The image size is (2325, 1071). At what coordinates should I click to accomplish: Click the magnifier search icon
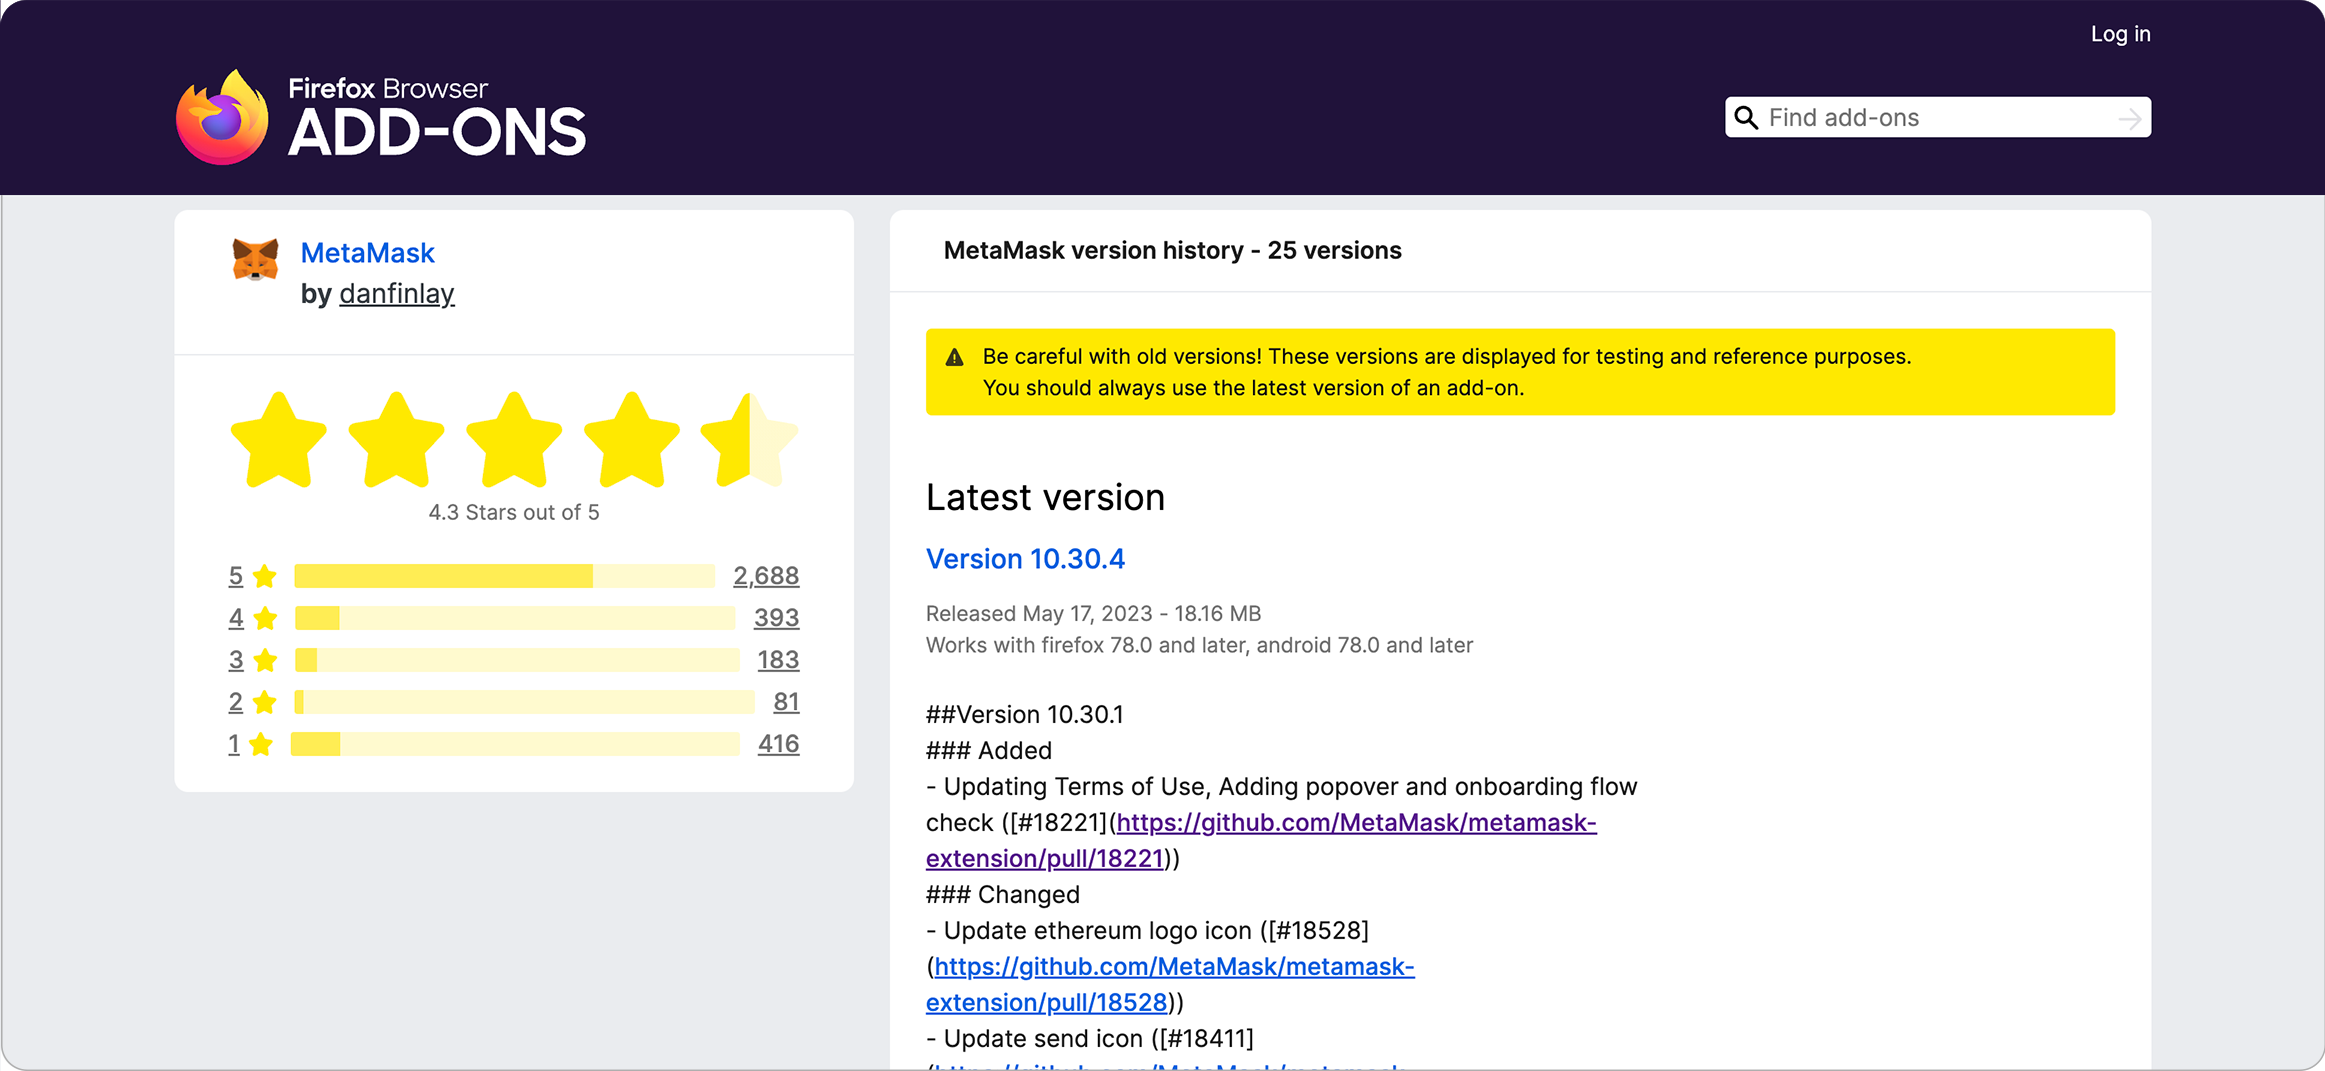click(1746, 118)
